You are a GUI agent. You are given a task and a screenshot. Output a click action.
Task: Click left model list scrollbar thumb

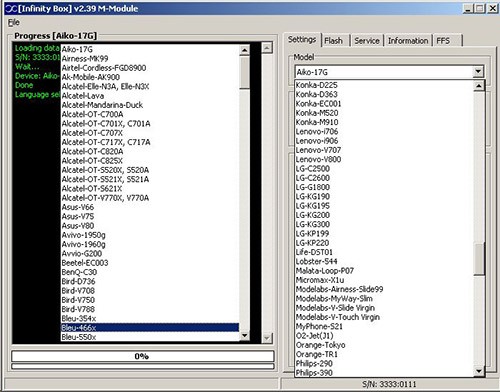[x=244, y=72]
